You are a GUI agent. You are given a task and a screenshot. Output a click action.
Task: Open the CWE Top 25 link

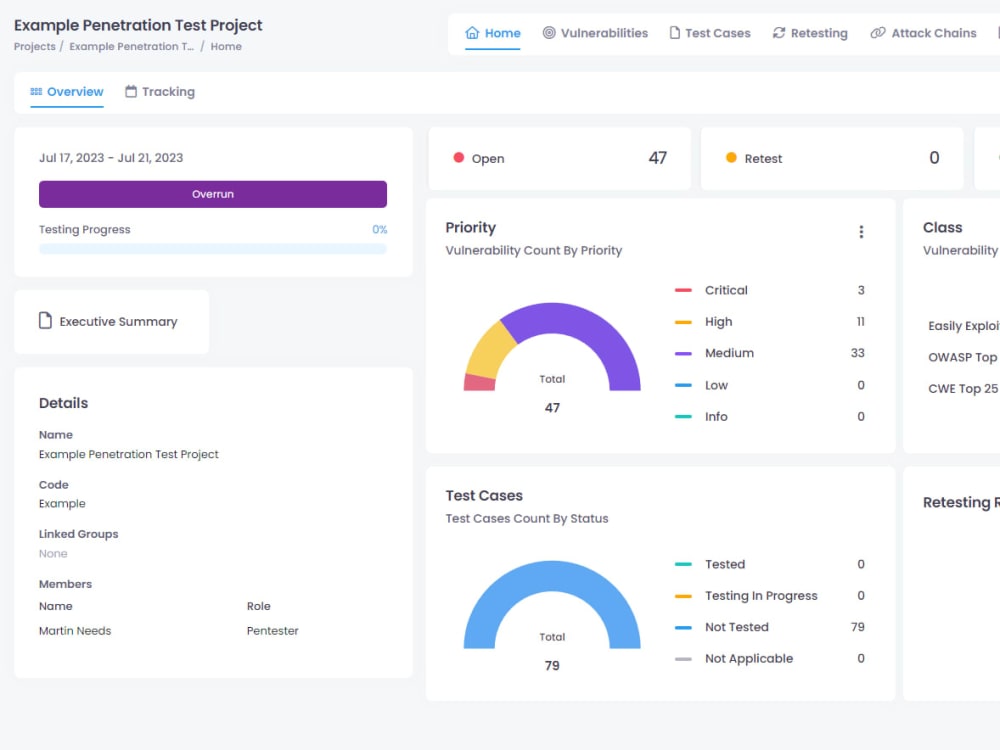pyautogui.click(x=962, y=388)
